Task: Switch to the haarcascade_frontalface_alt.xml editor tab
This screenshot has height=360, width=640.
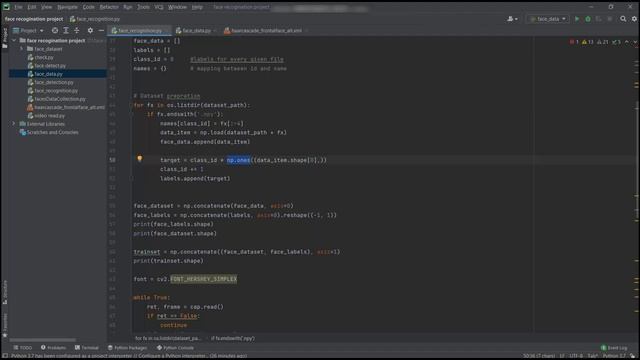Action: [x=266, y=31]
